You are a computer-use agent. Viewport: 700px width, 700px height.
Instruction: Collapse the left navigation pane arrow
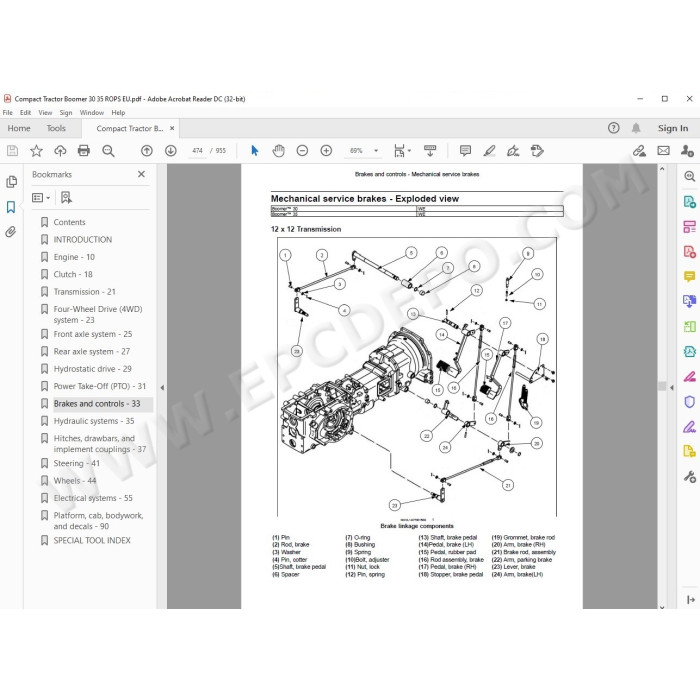[x=162, y=388]
